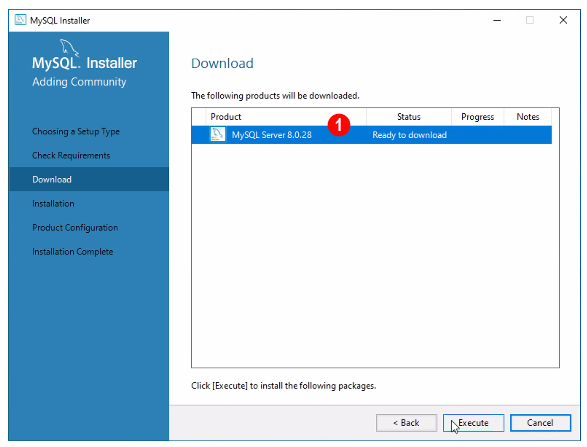Image resolution: width=587 pixels, height=447 pixels.
Task: Select the MySQL Server 8.0.28 row
Action: [371, 135]
